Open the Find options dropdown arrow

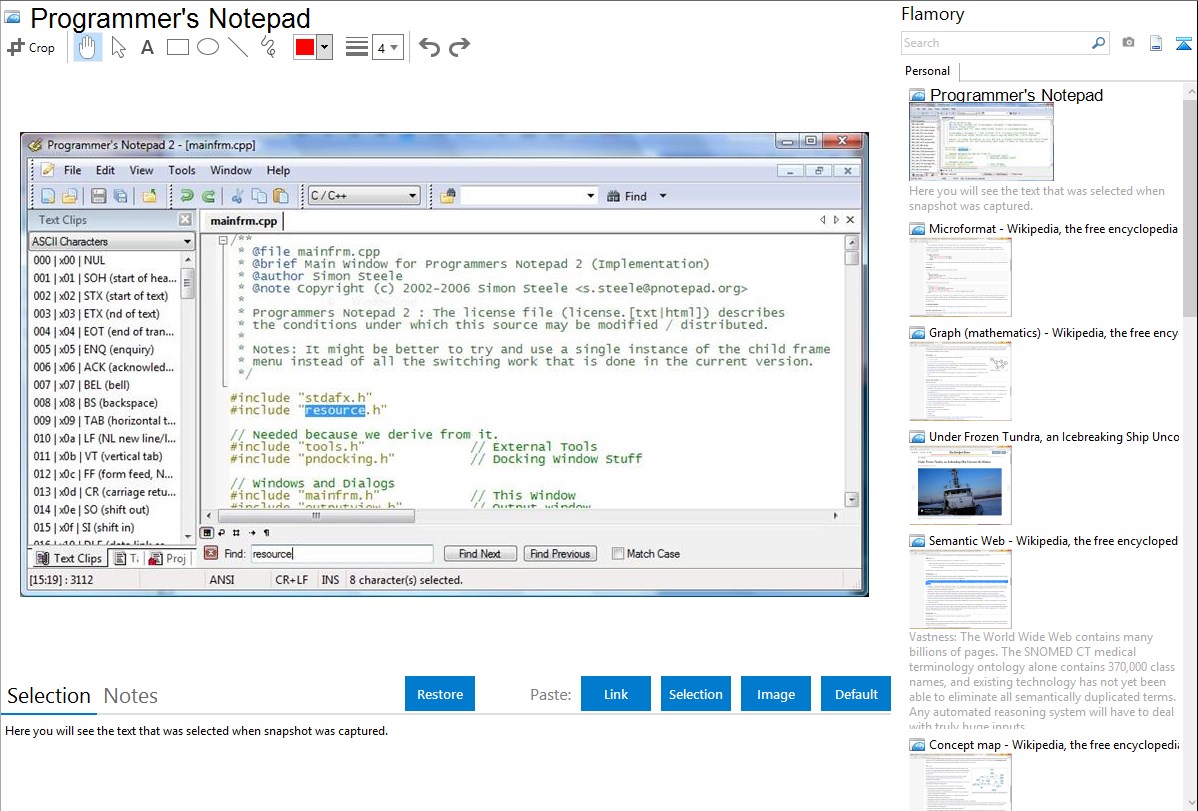click(662, 196)
